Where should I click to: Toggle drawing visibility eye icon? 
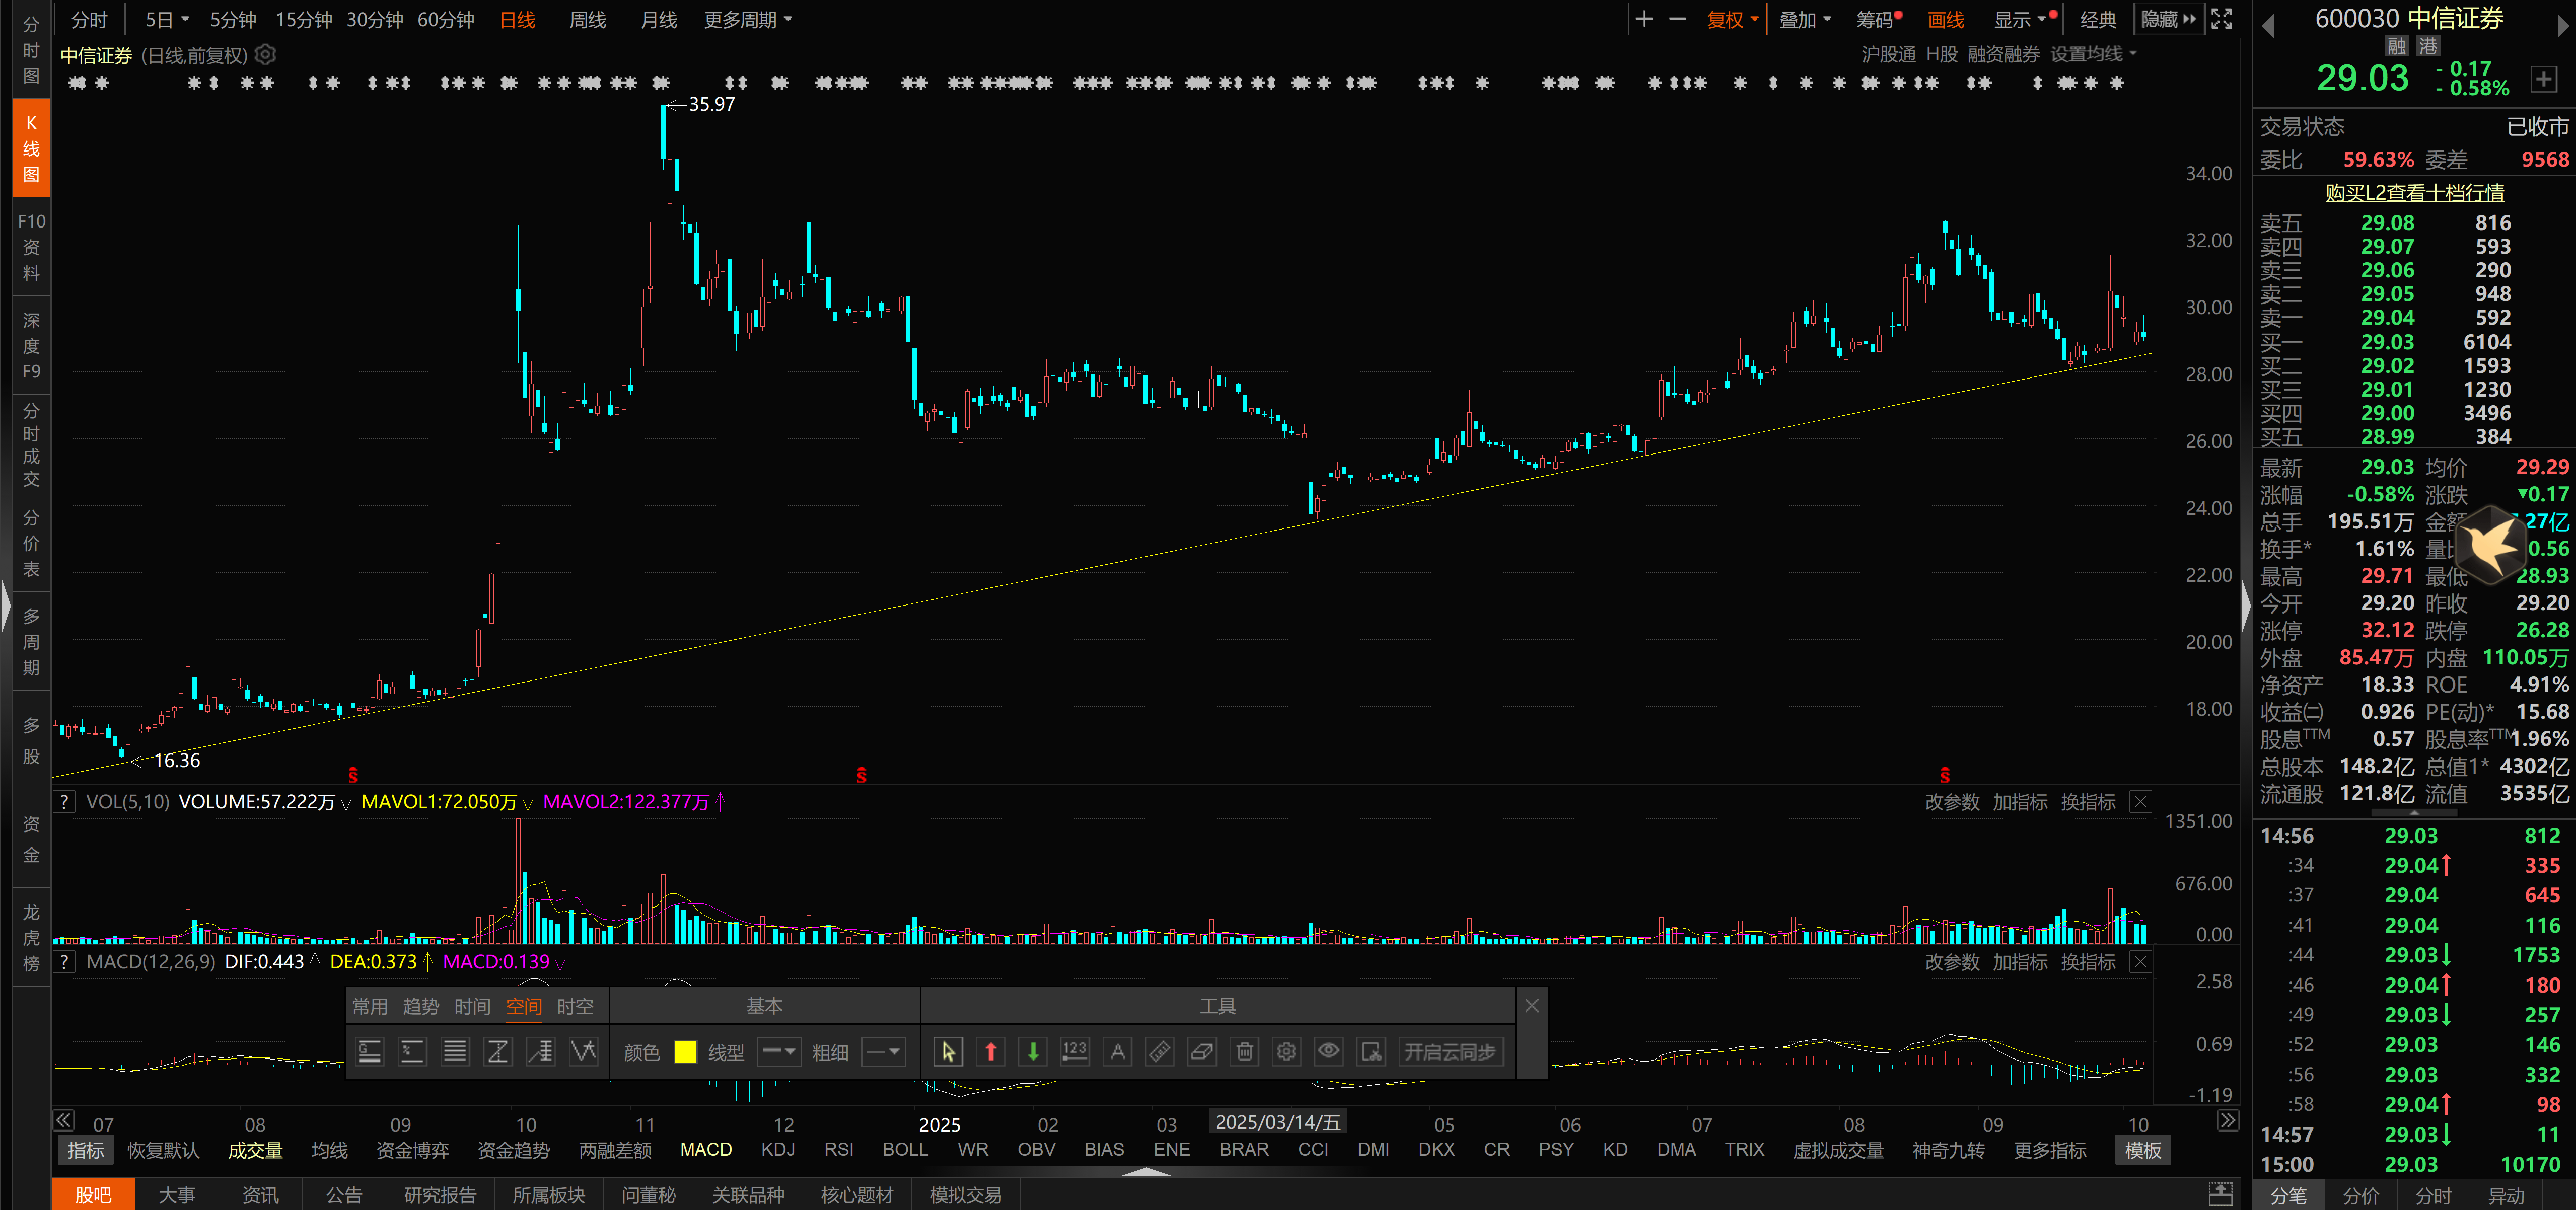(1328, 1051)
